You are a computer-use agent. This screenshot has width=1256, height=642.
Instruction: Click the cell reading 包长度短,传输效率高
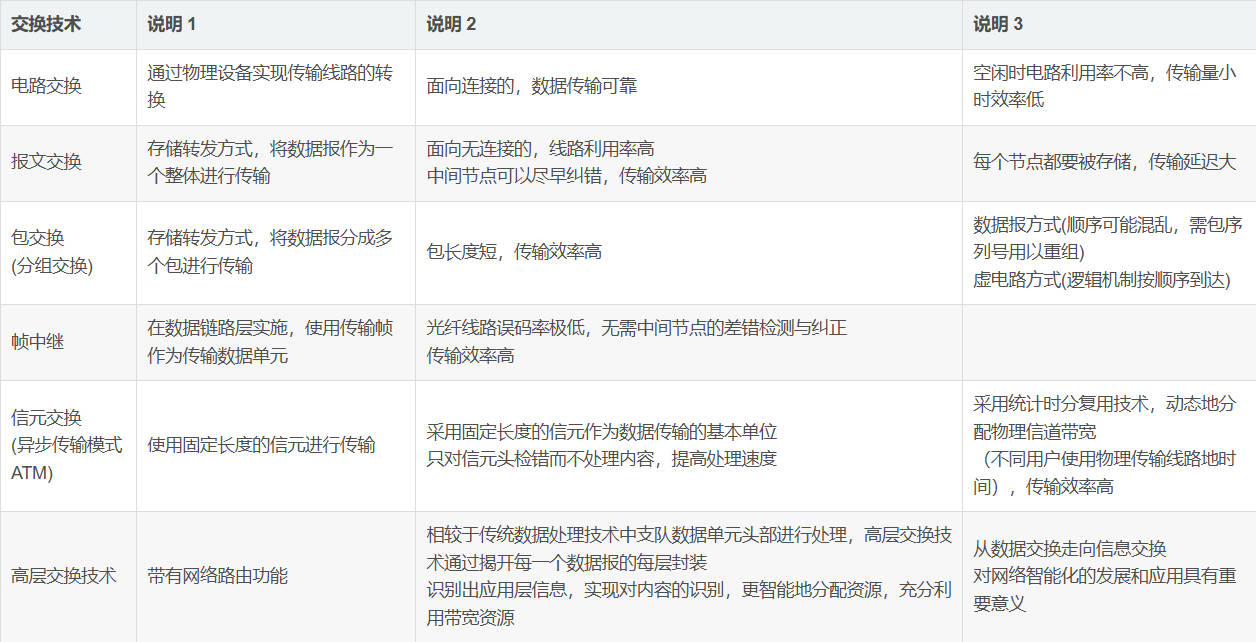514,251
